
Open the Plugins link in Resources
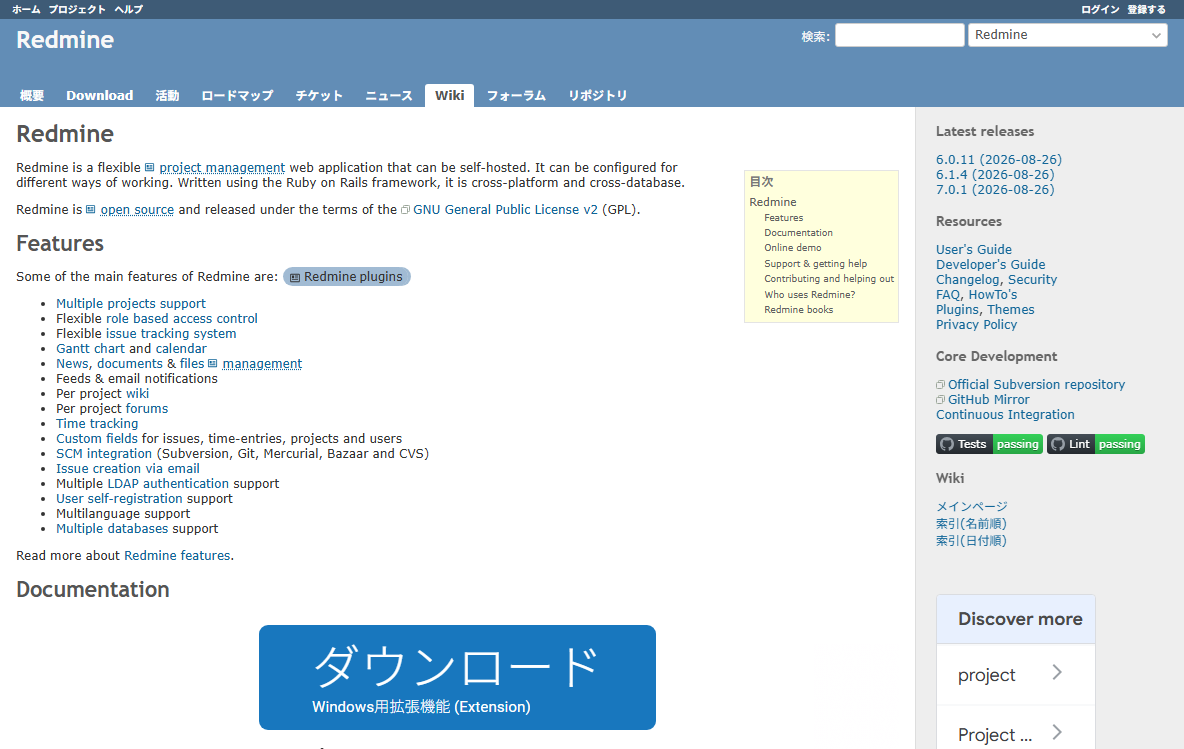957,310
